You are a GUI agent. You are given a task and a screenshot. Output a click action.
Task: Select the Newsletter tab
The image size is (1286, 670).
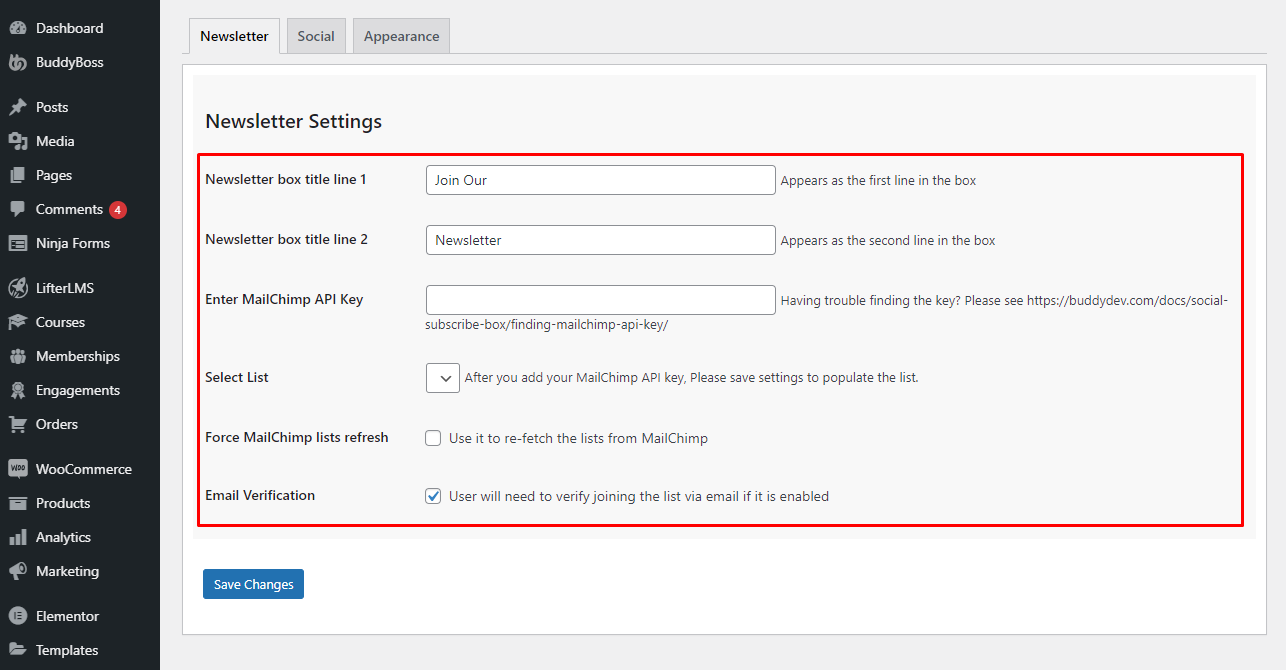[234, 36]
